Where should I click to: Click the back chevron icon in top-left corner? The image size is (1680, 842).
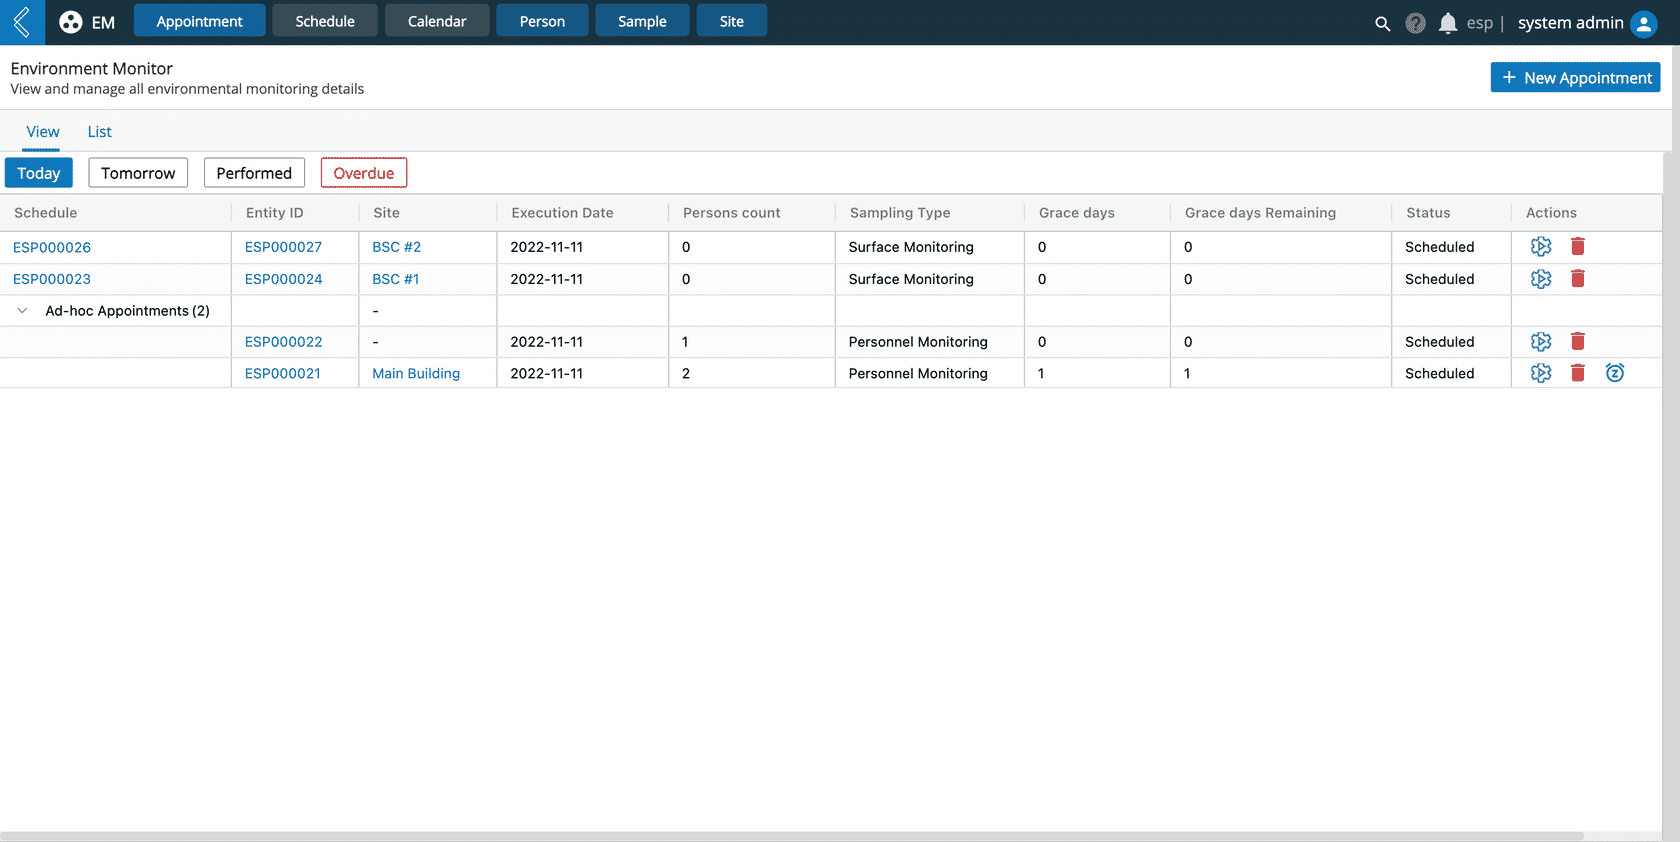point(22,22)
